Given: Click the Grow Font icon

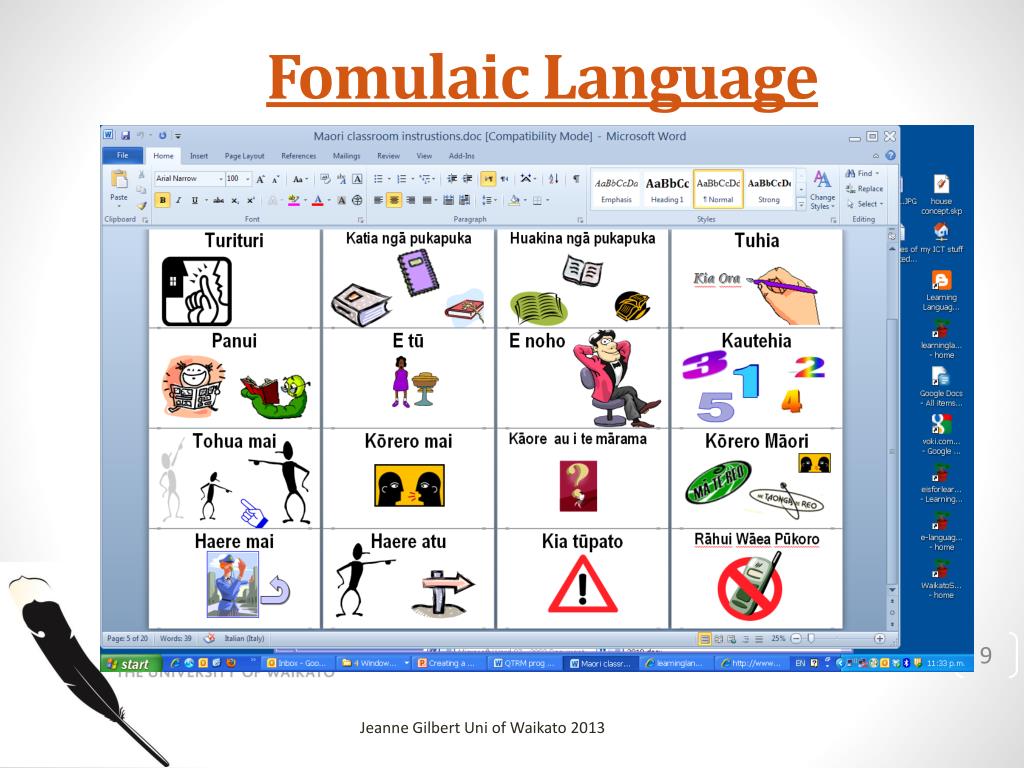Looking at the screenshot, I should pos(260,178).
